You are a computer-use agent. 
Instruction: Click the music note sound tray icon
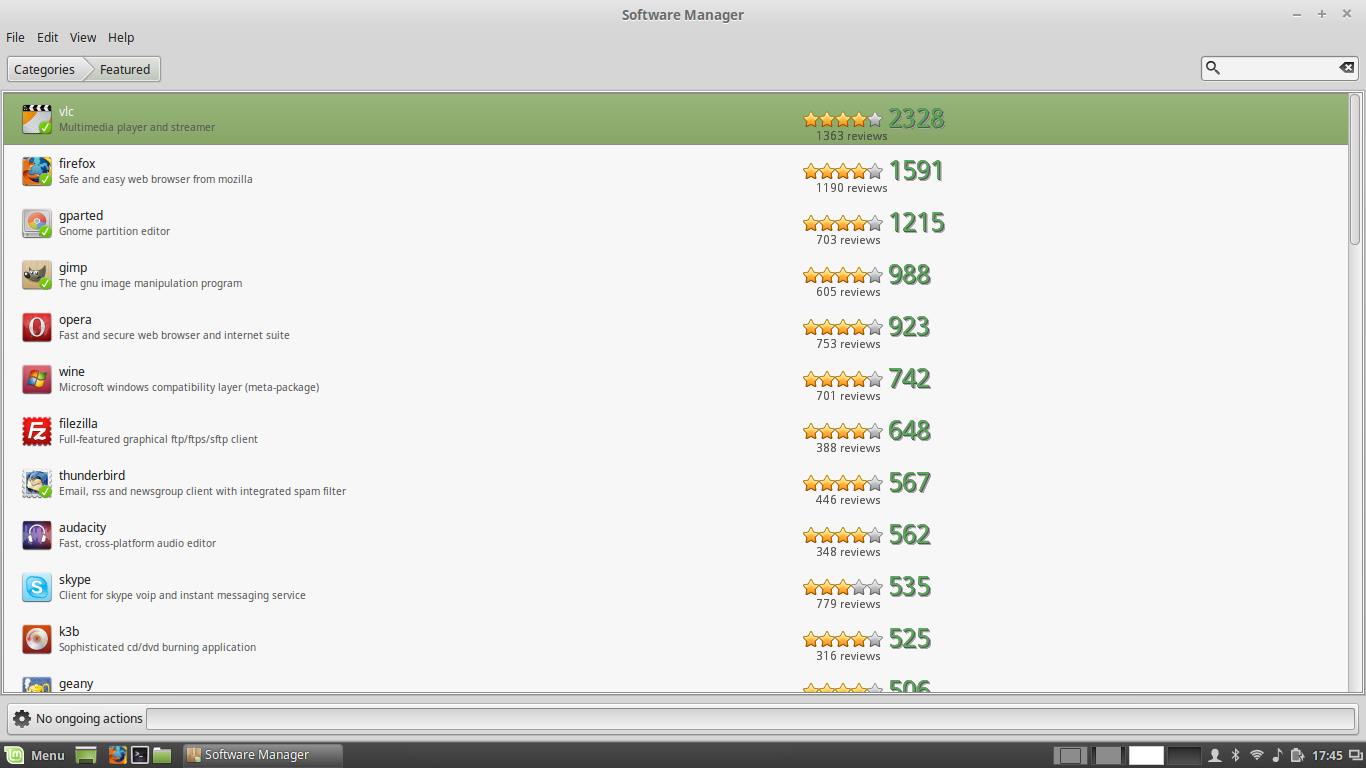(x=1277, y=755)
